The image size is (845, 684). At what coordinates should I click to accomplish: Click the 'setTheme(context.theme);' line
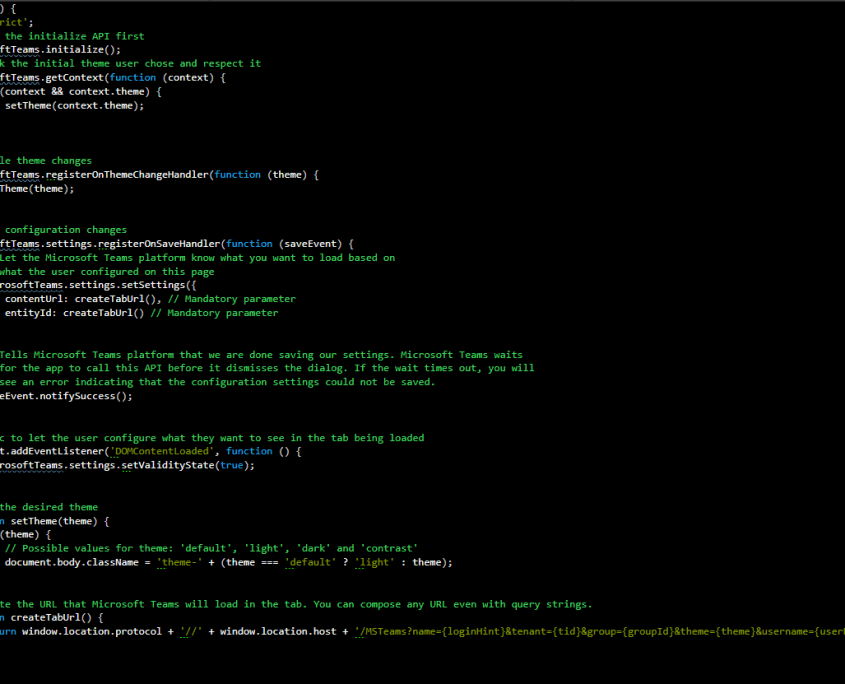[x=74, y=106]
